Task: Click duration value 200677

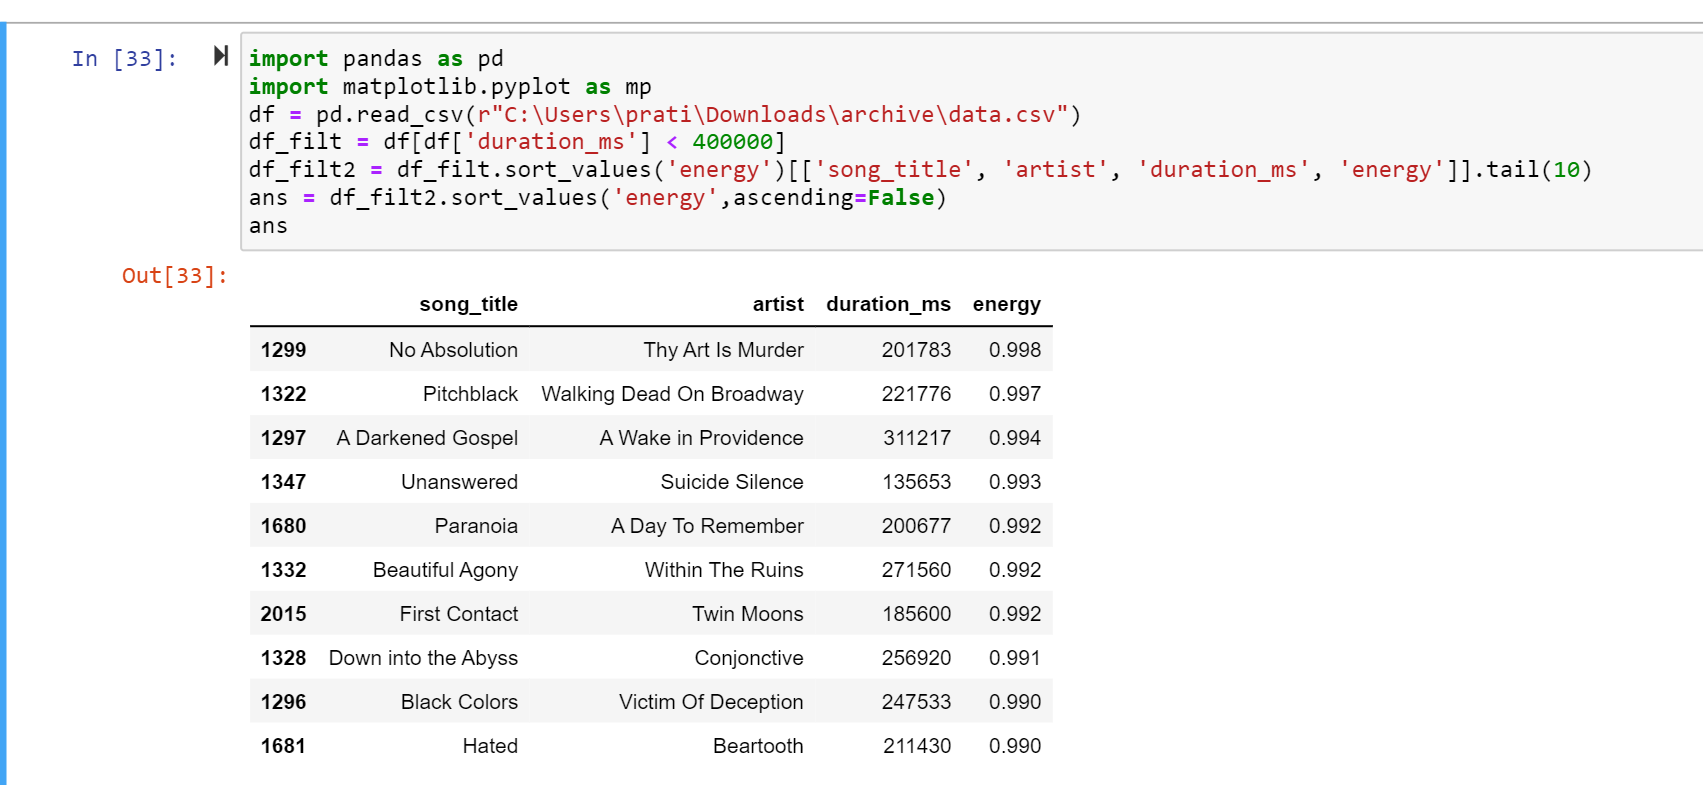Action: click(916, 526)
